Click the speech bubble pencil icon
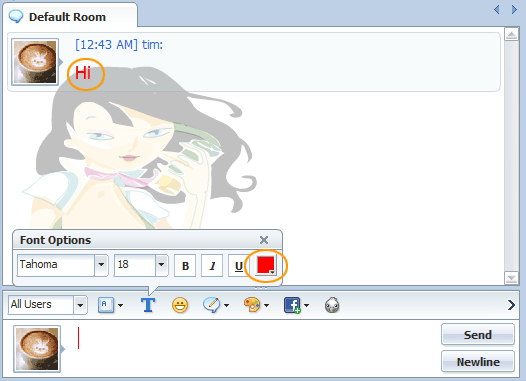The height and width of the screenshot is (381, 526). click(x=211, y=305)
